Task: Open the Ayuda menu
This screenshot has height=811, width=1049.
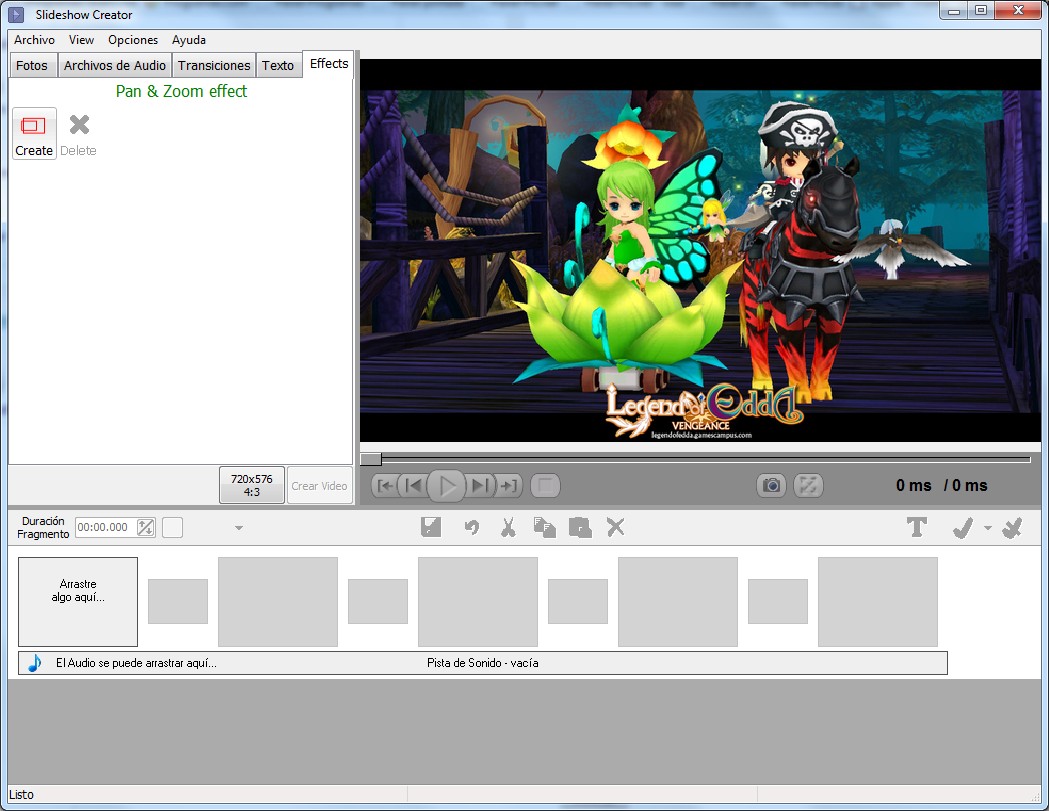Action: tap(189, 40)
